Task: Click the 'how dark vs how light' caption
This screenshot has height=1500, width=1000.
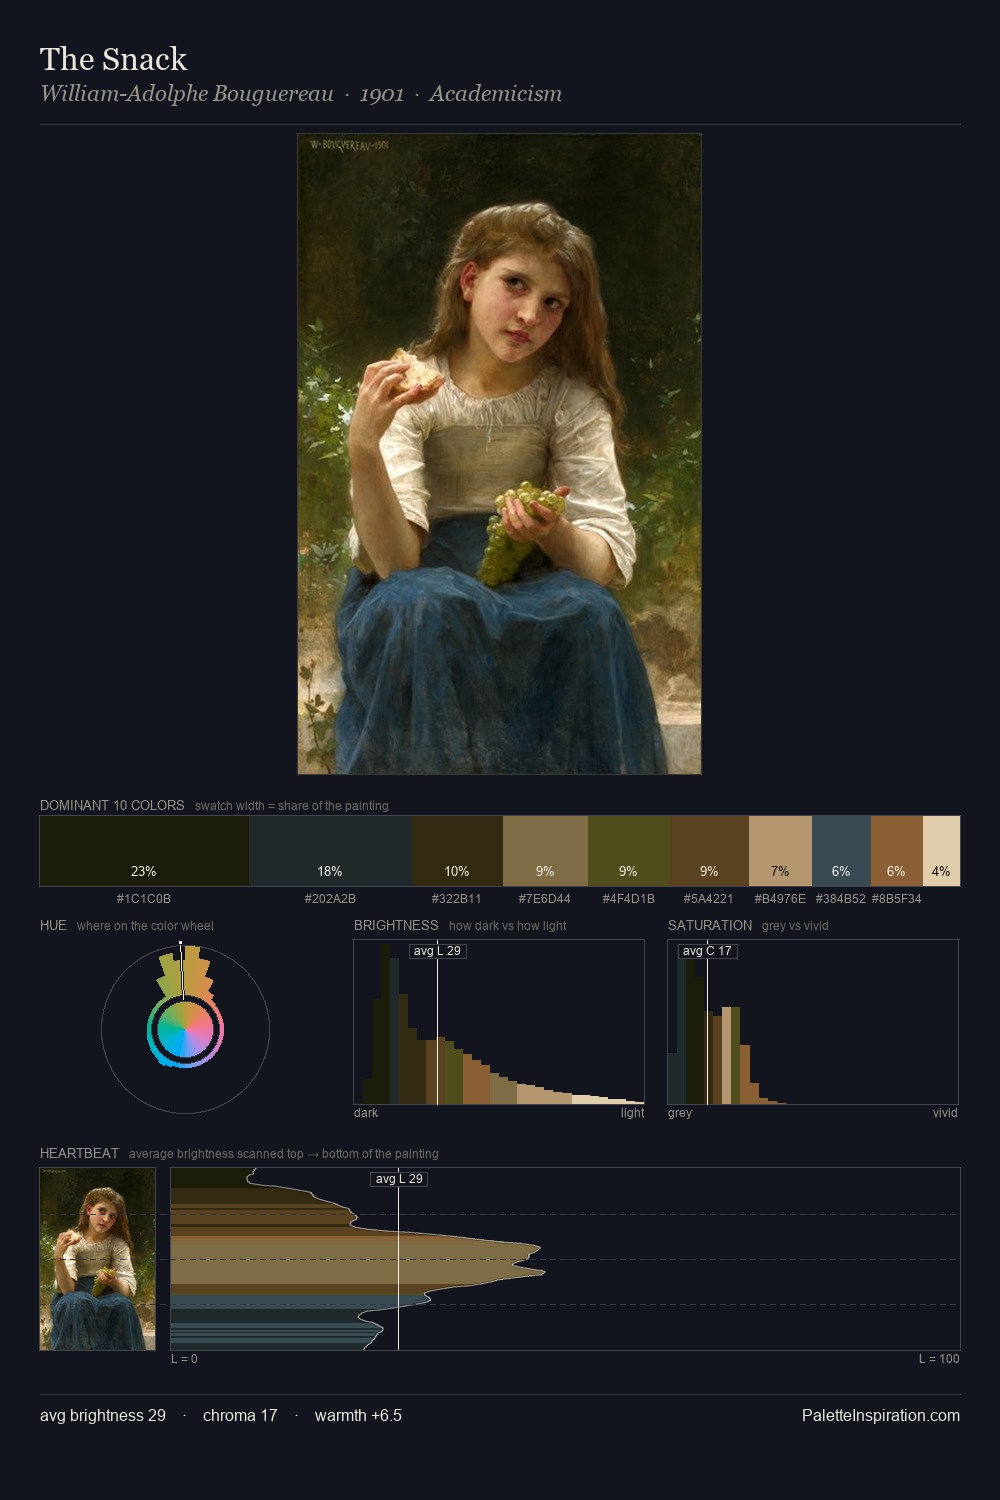Action: tap(508, 926)
